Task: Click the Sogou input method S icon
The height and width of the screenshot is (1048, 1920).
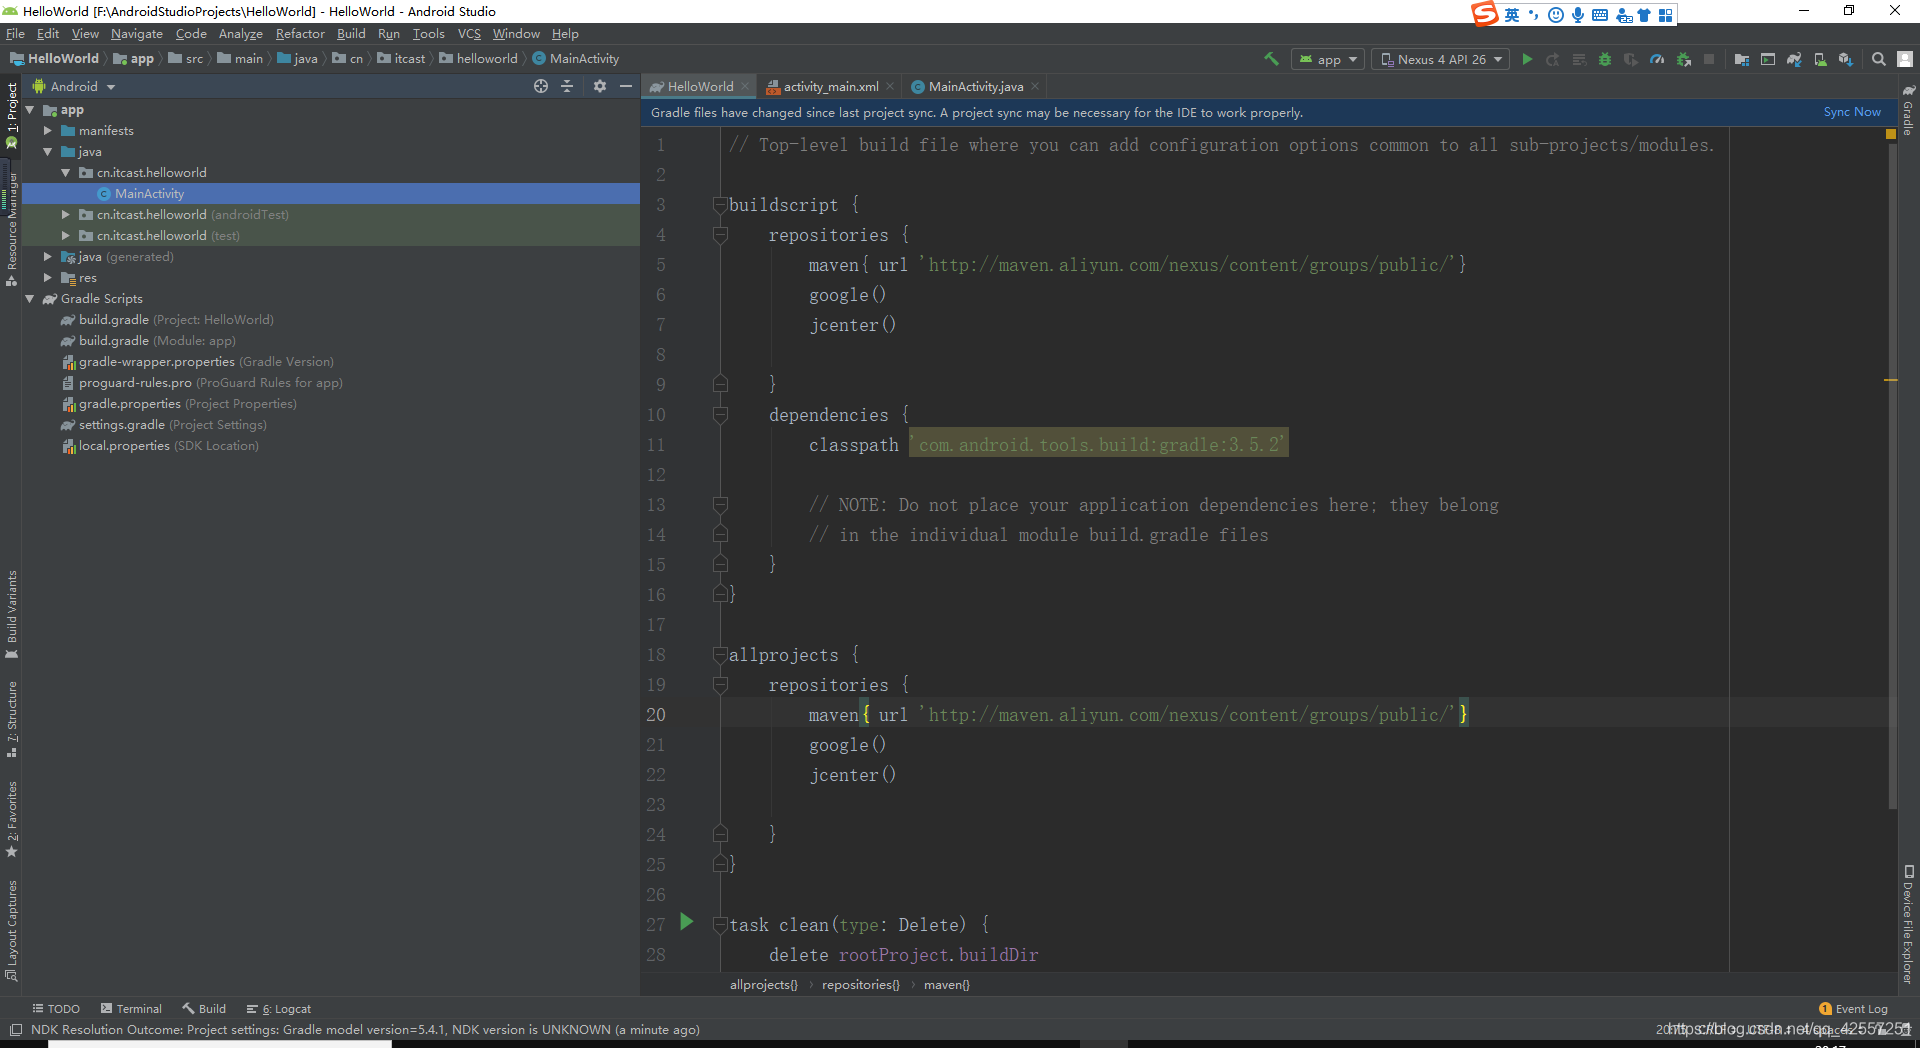Action: tap(1485, 13)
